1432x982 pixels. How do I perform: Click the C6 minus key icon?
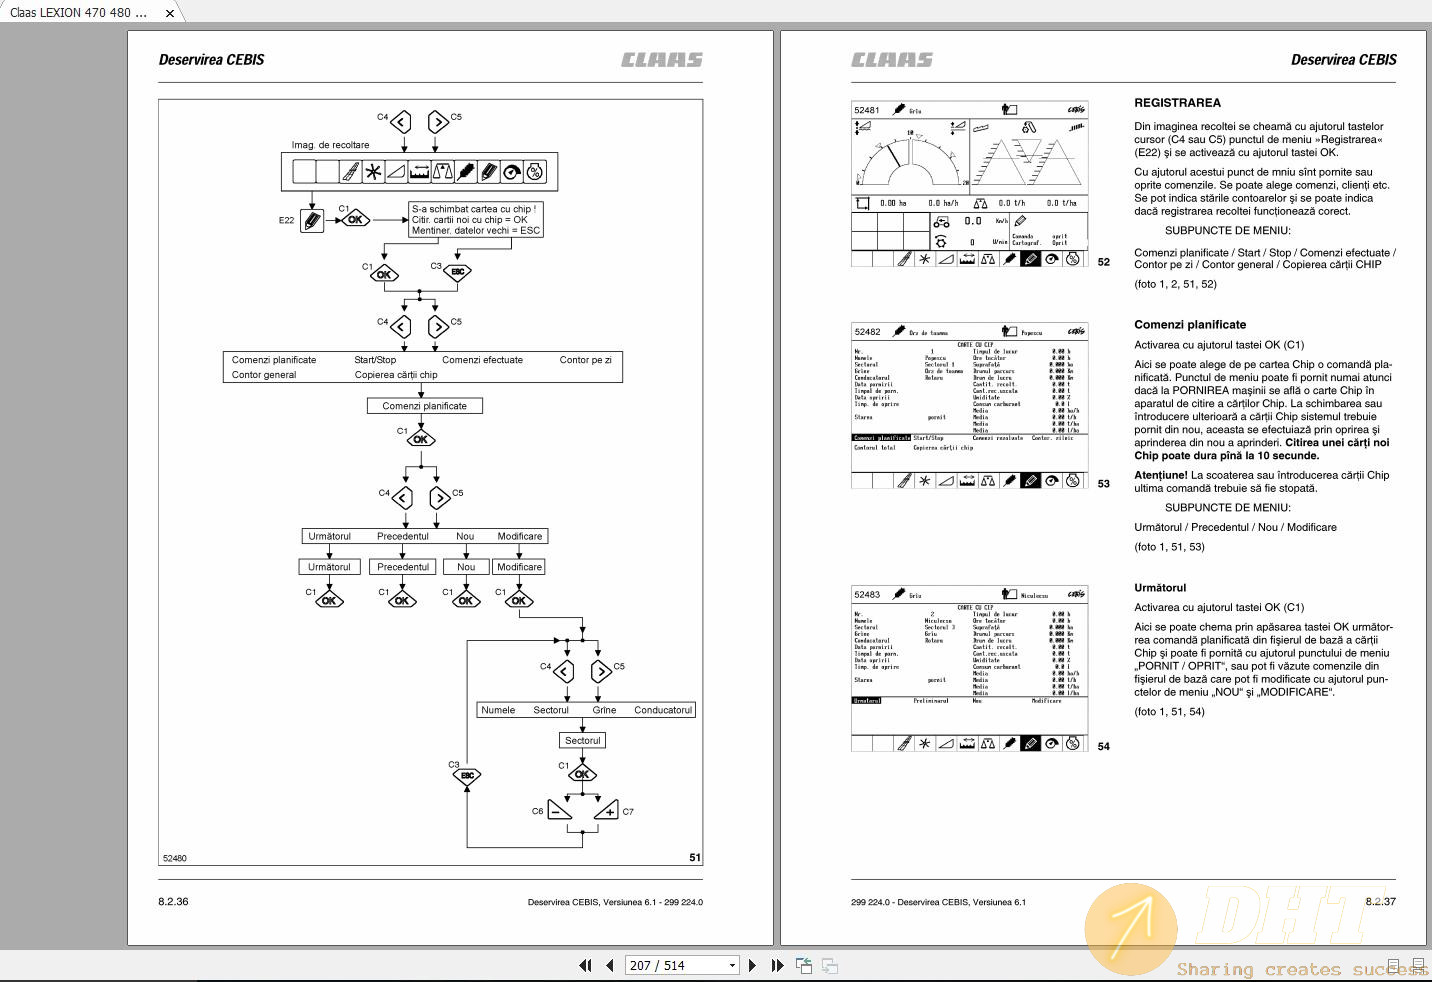point(560,811)
